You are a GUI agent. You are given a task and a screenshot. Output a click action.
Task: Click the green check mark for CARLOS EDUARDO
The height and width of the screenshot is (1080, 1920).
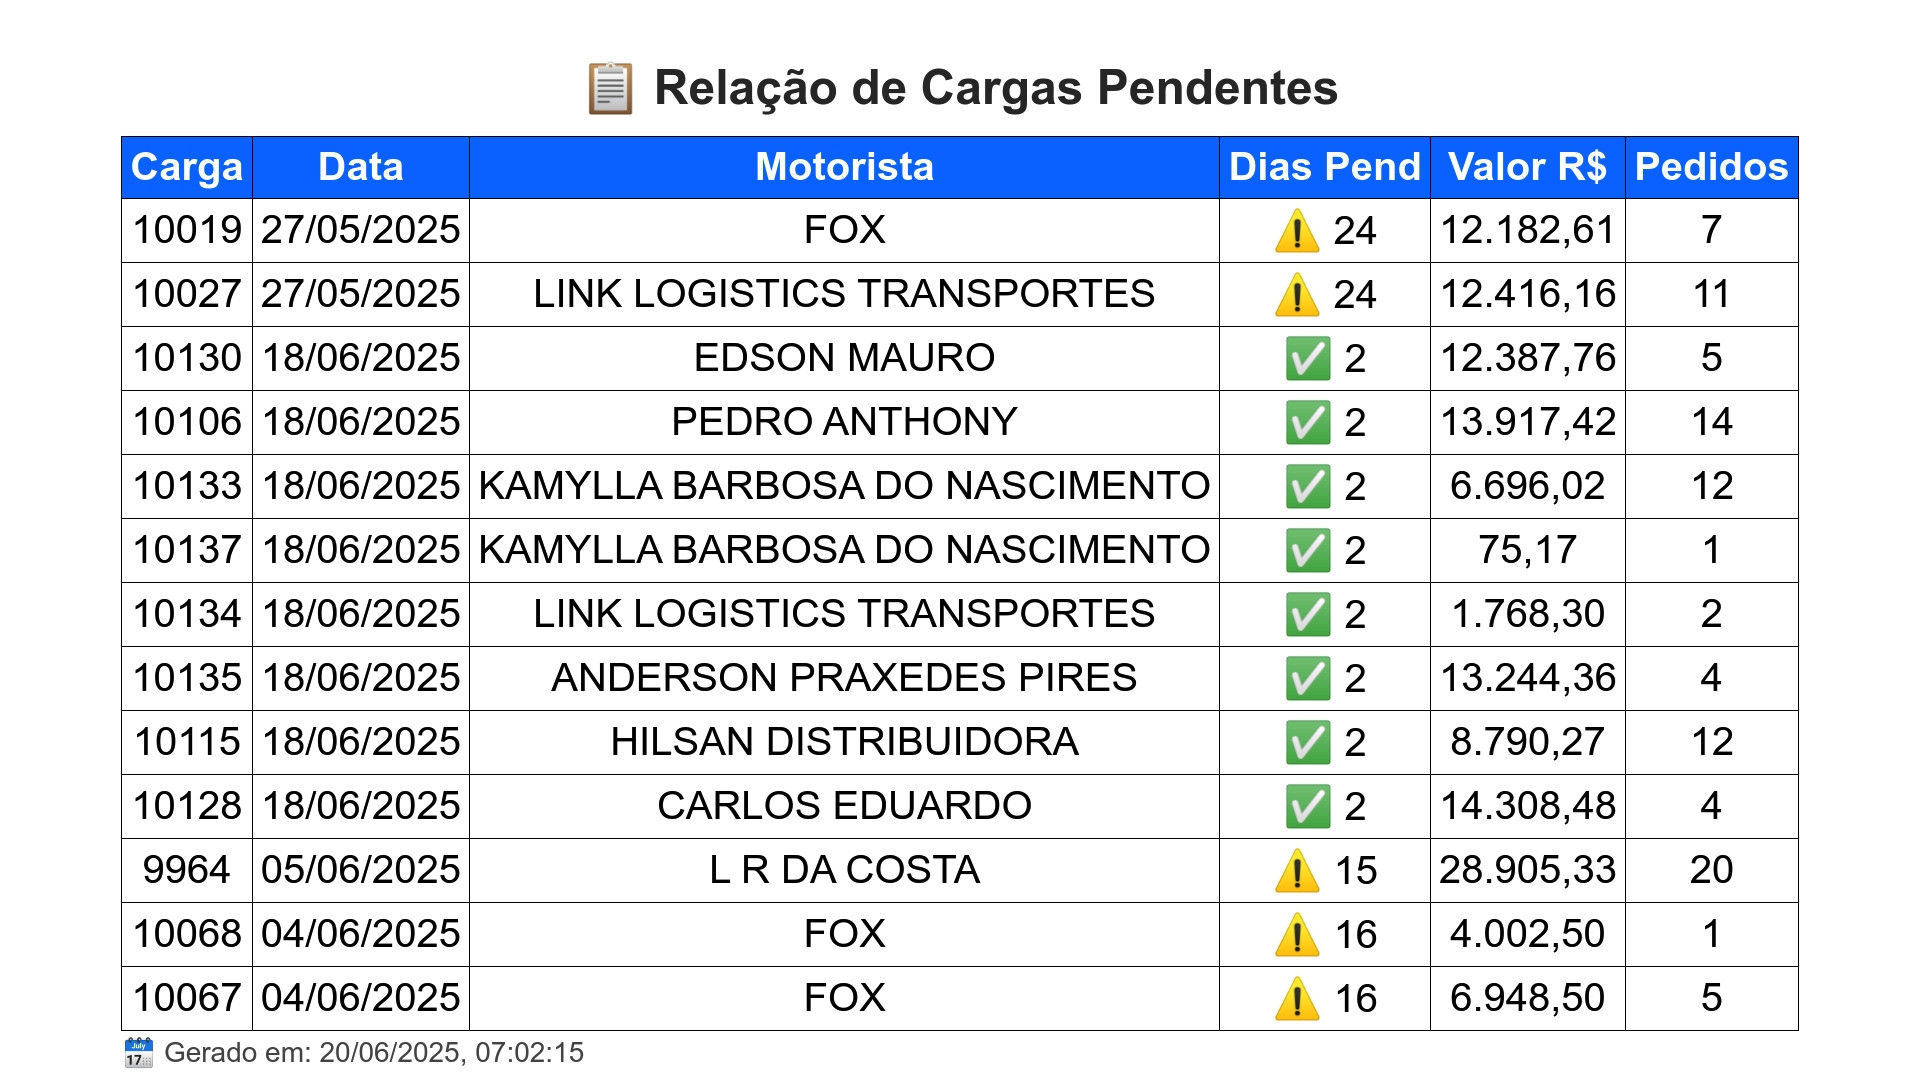[1307, 806]
